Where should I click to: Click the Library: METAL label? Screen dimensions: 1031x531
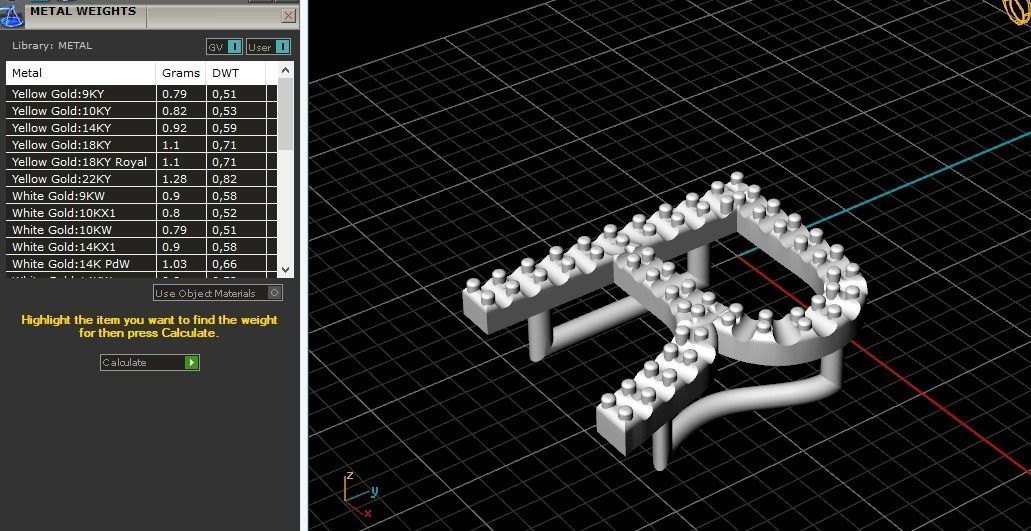pyautogui.click(x=52, y=45)
